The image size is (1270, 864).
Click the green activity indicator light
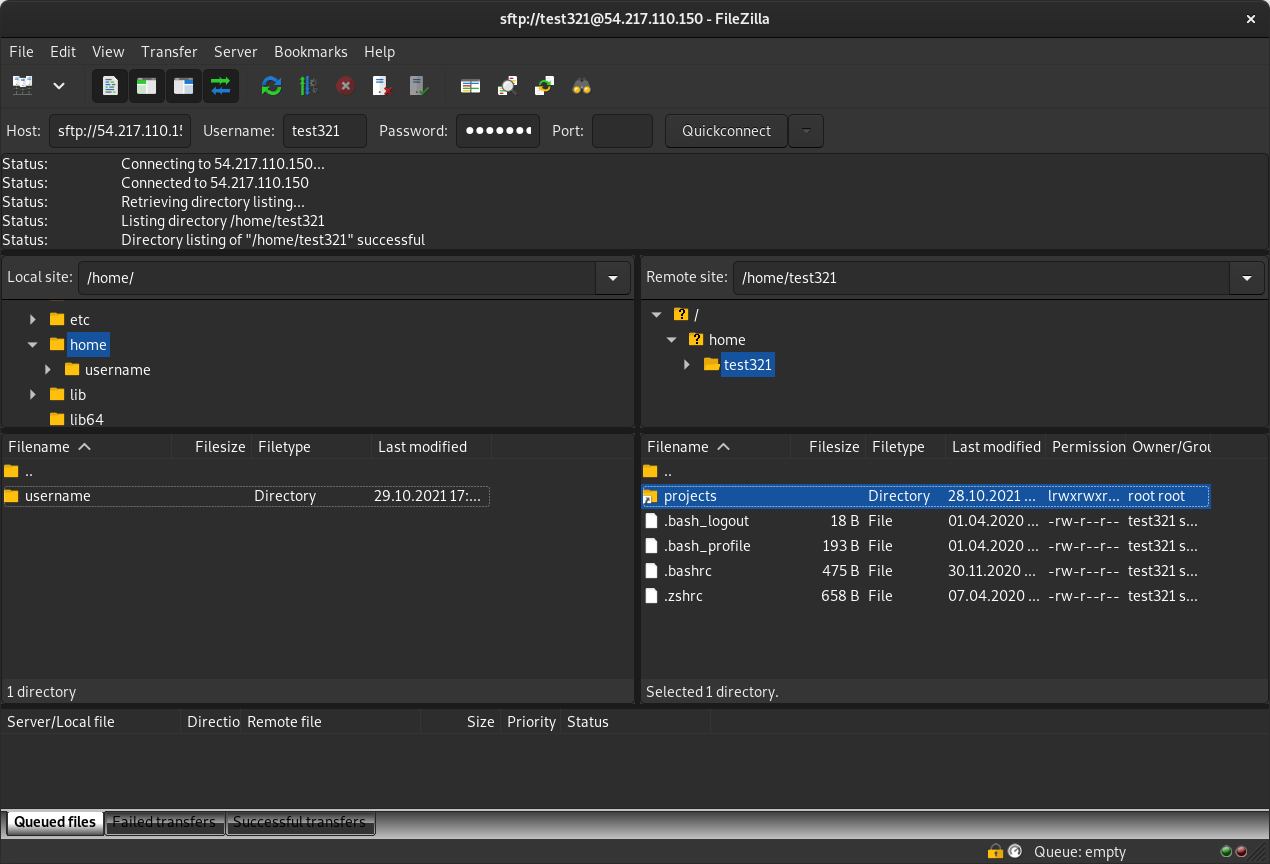pos(1226,852)
